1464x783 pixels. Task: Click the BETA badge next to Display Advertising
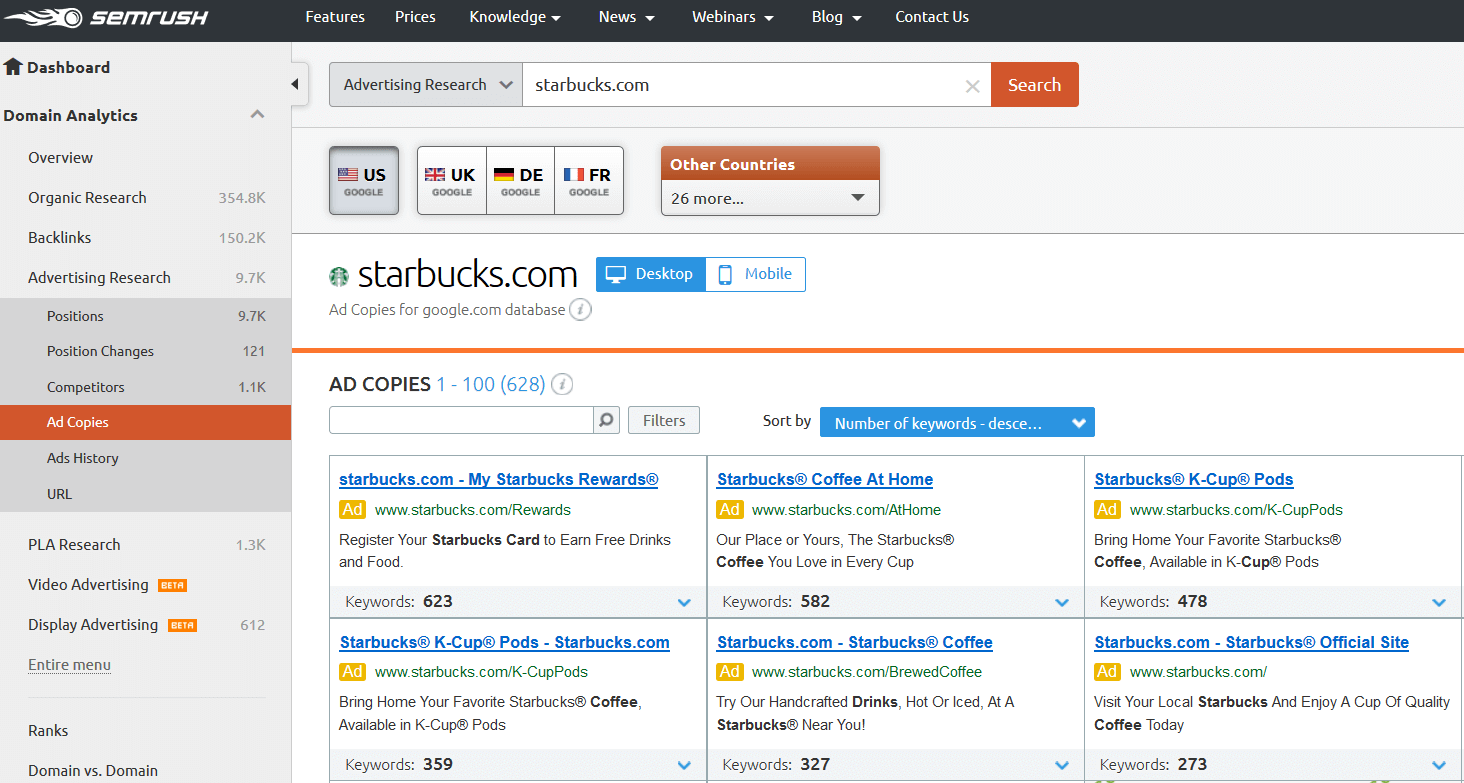coord(182,625)
